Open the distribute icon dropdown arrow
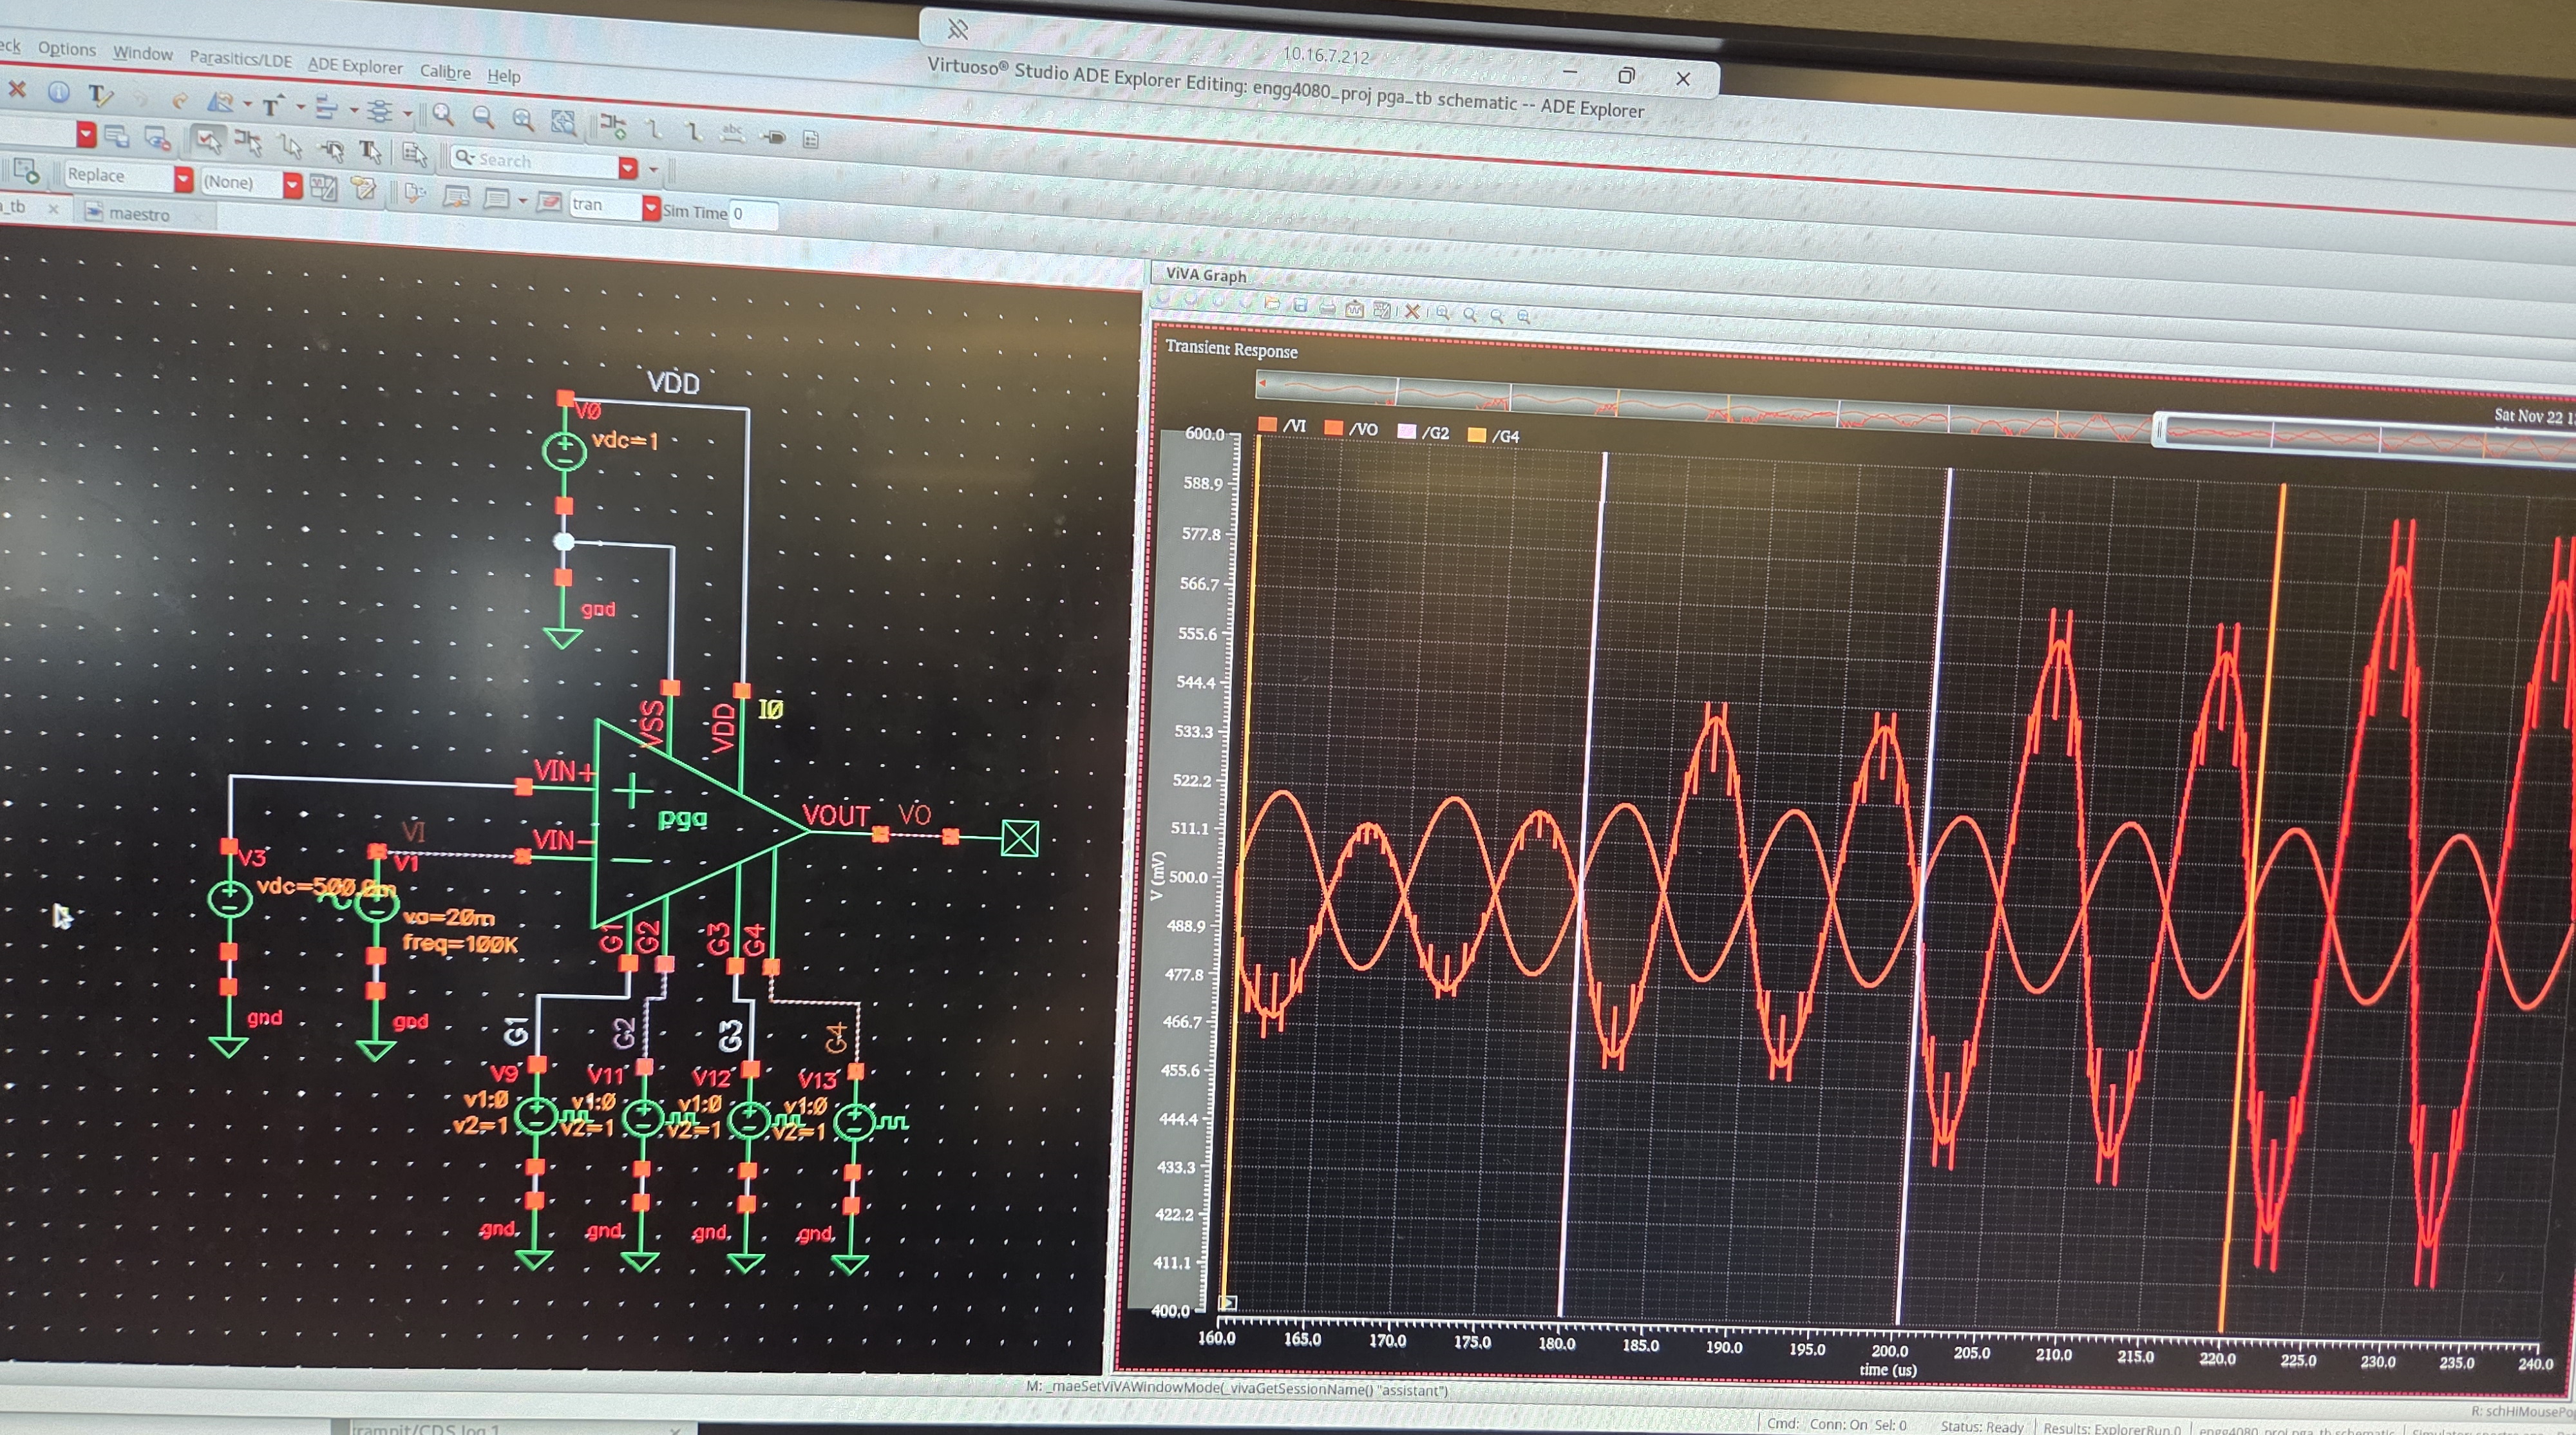Viewport: 2576px width, 1435px height. click(x=407, y=113)
